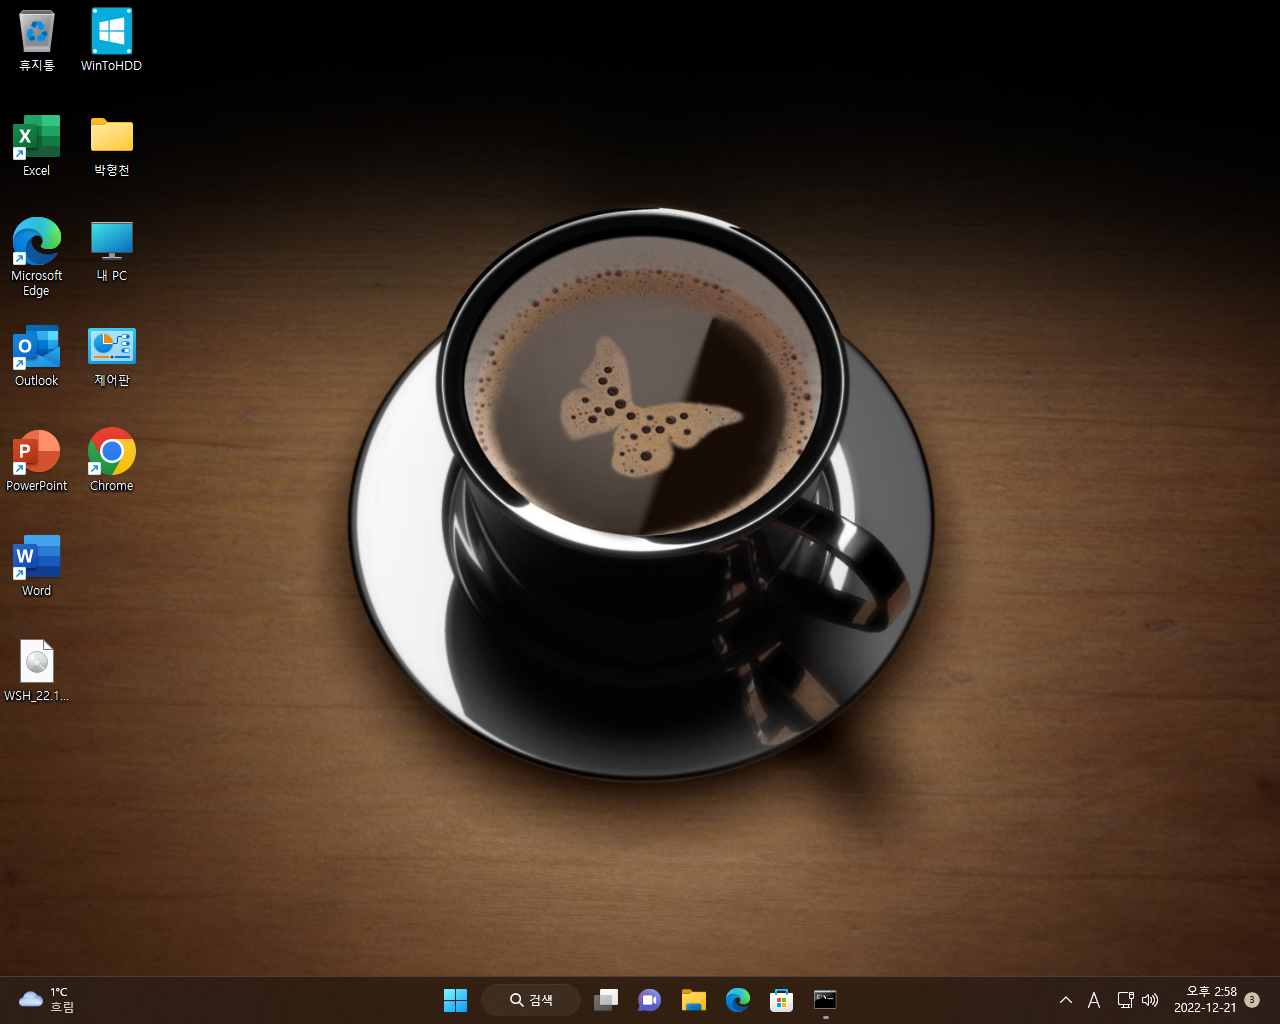Select the Excel desktop shortcut
This screenshot has width=1280, height=1024.
coord(37,146)
